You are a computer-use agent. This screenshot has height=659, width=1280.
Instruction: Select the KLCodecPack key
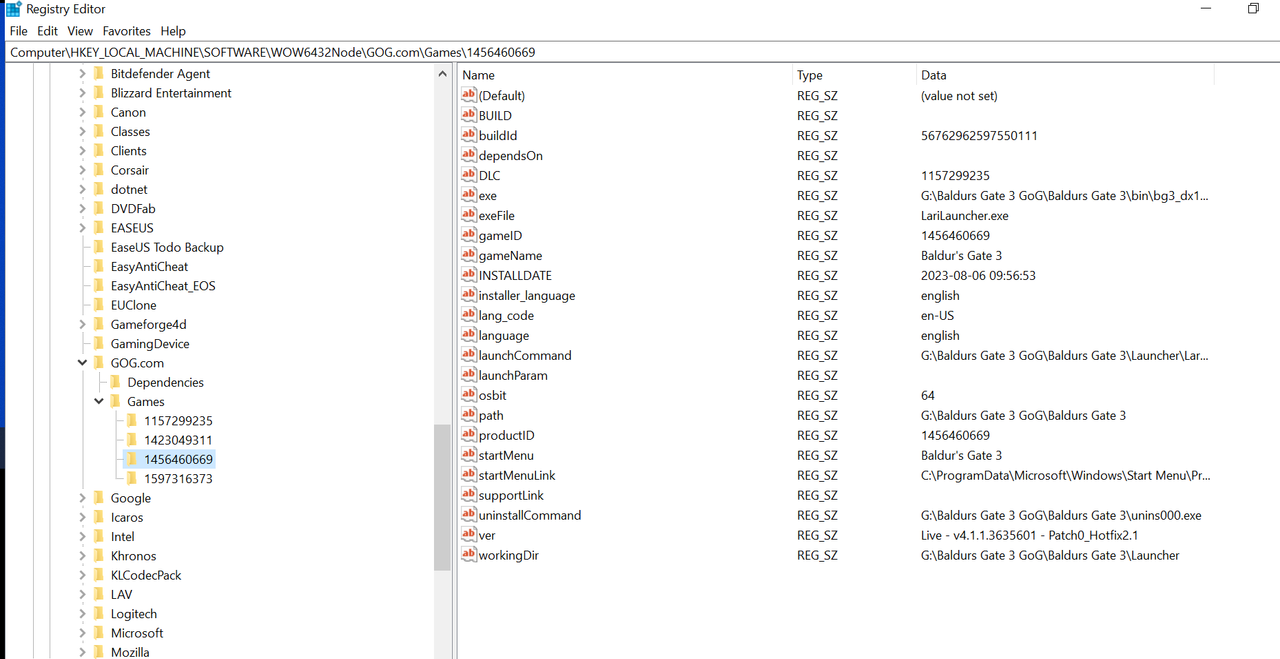point(146,575)
